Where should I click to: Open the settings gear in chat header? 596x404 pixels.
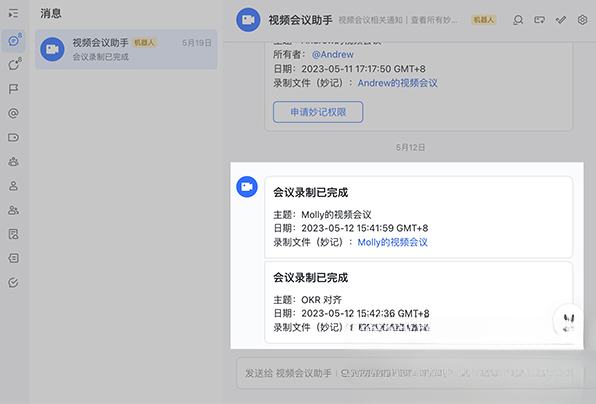coord(582,20)
